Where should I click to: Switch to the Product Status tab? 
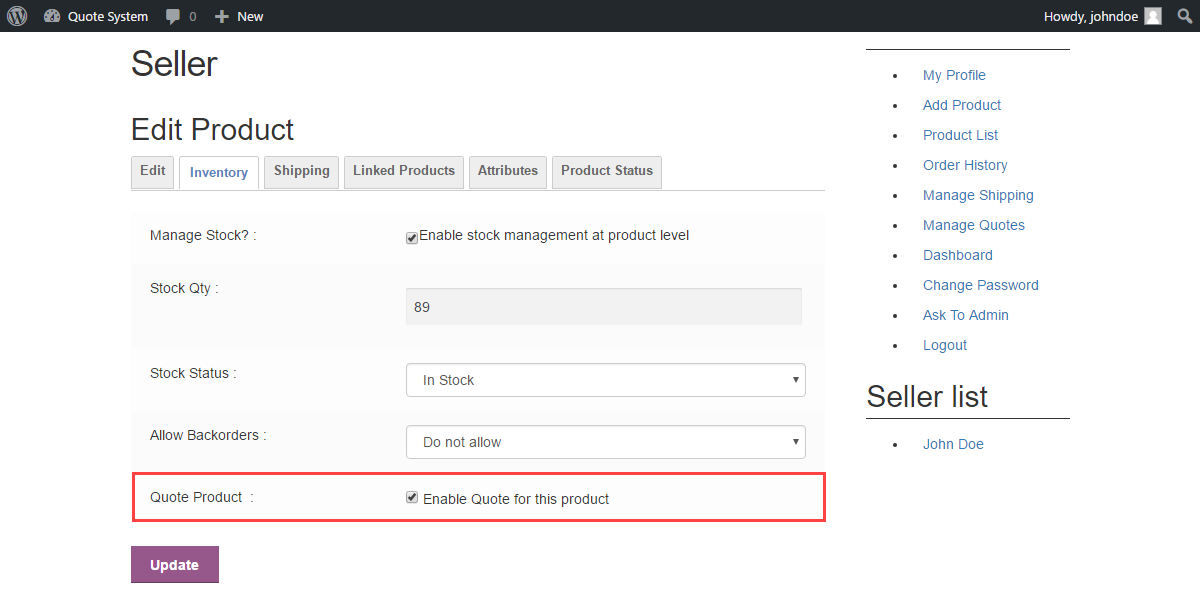pyautogui.click(x=606, y=172)
